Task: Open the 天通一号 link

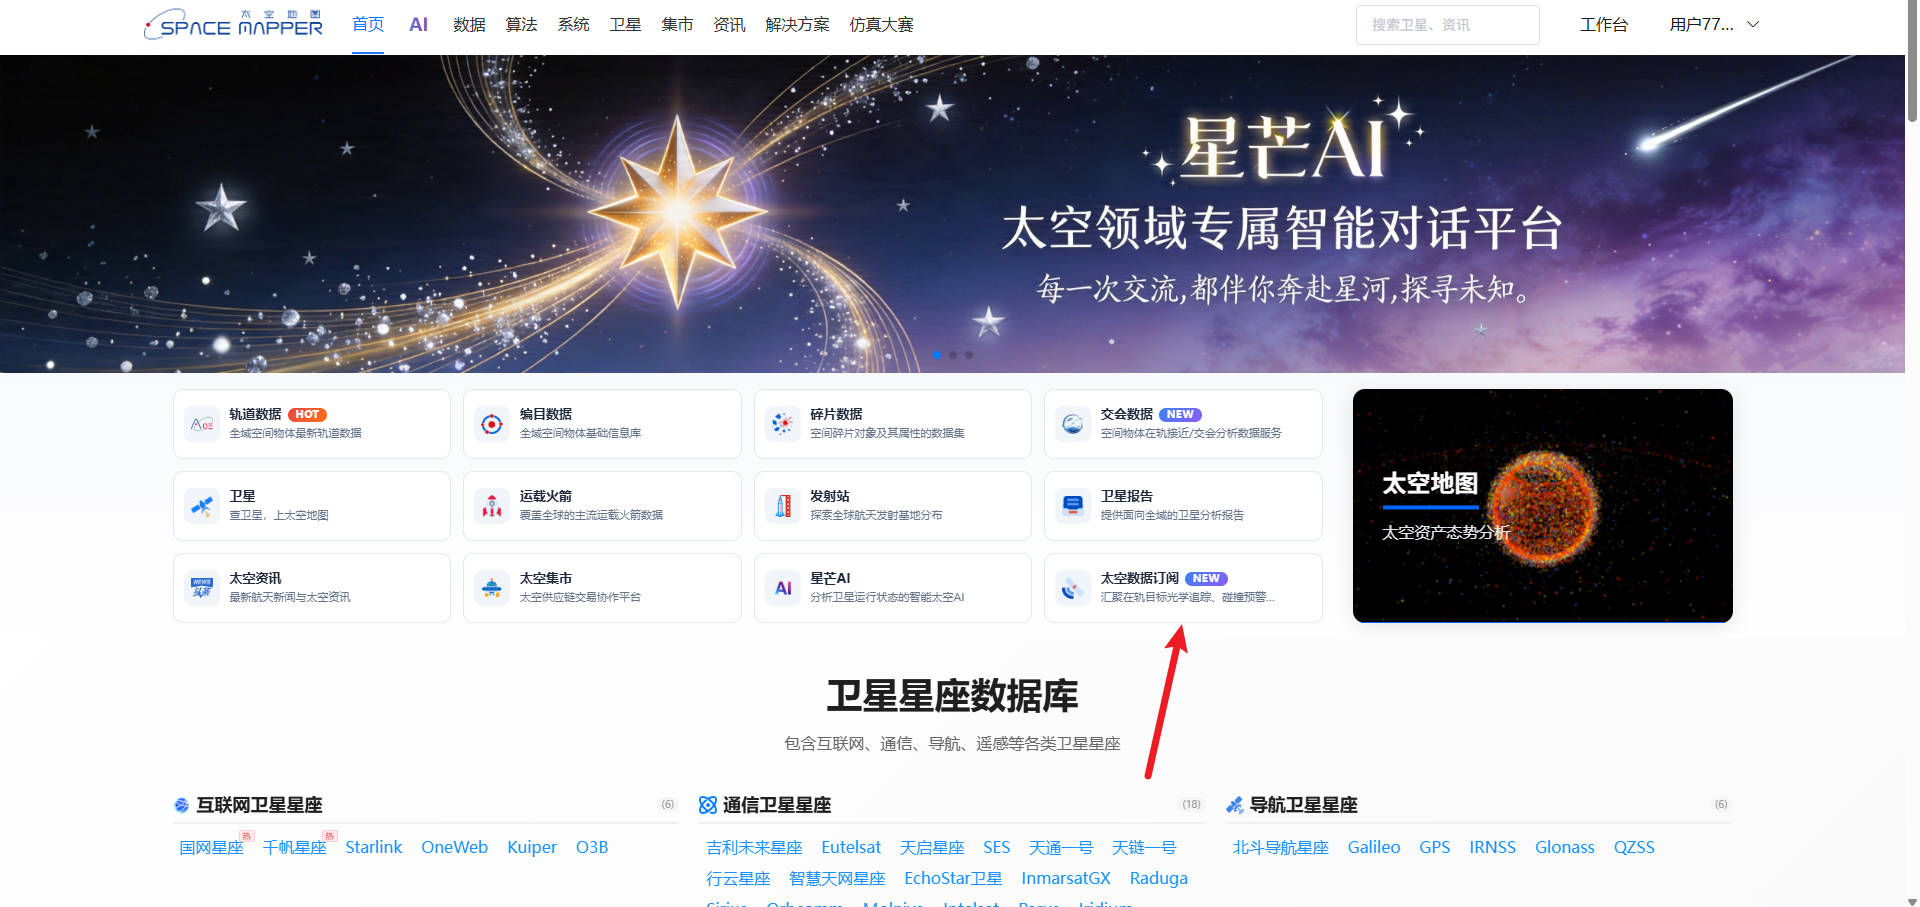Action: pyautogui.click(x=1061, y=848)
